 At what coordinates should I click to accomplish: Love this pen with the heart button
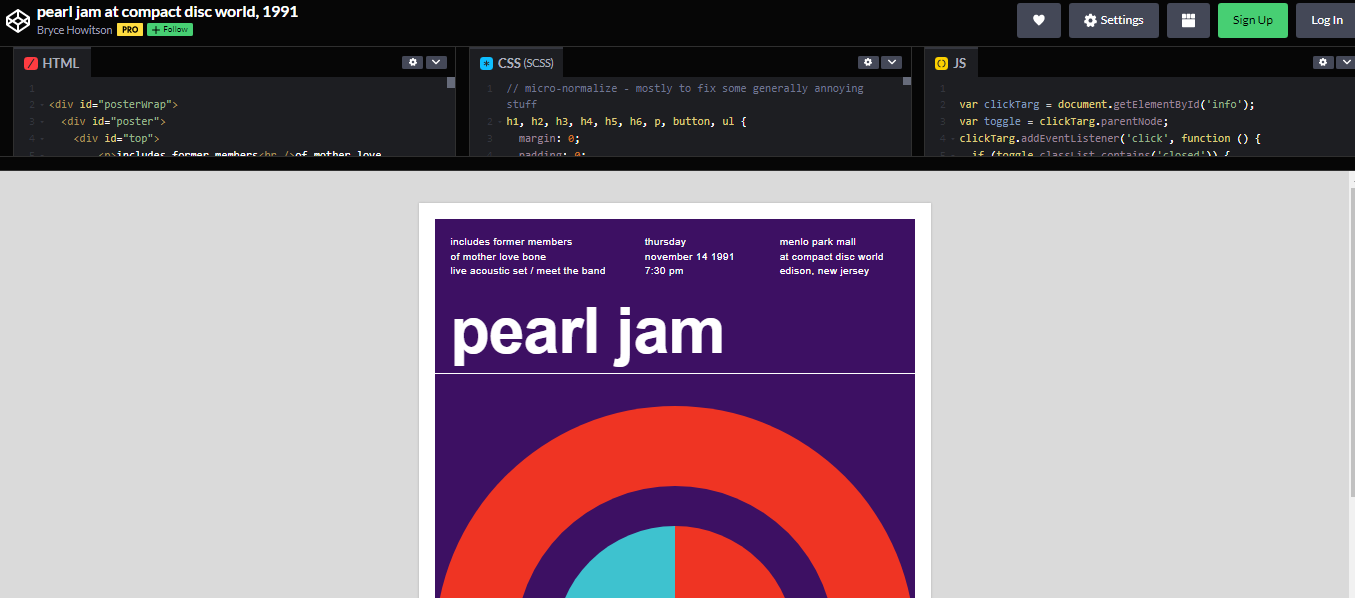pyautogui.click(x=1039, y=20)
